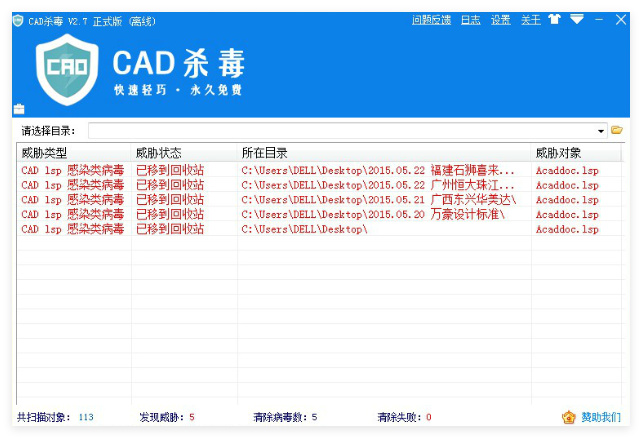Select row with path 福建石狮喜来...
The width and height of the screenshot is (642, 438).
point(319,170)
